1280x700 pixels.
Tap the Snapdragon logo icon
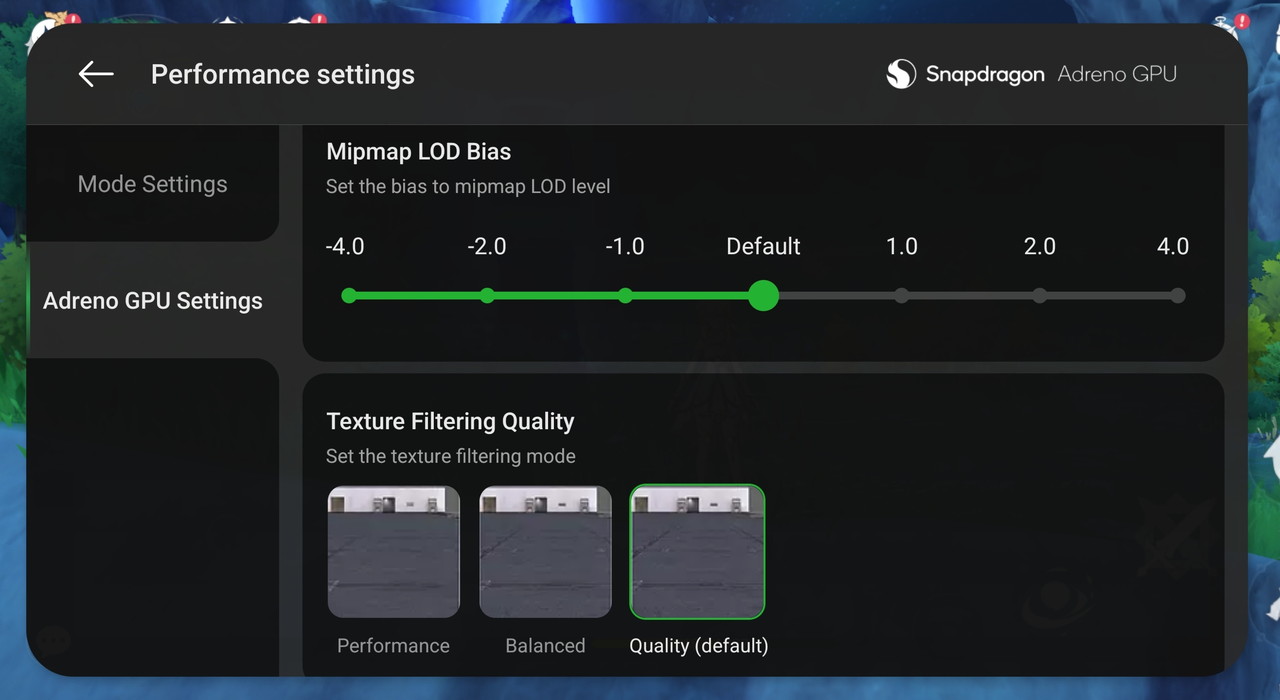901,74
